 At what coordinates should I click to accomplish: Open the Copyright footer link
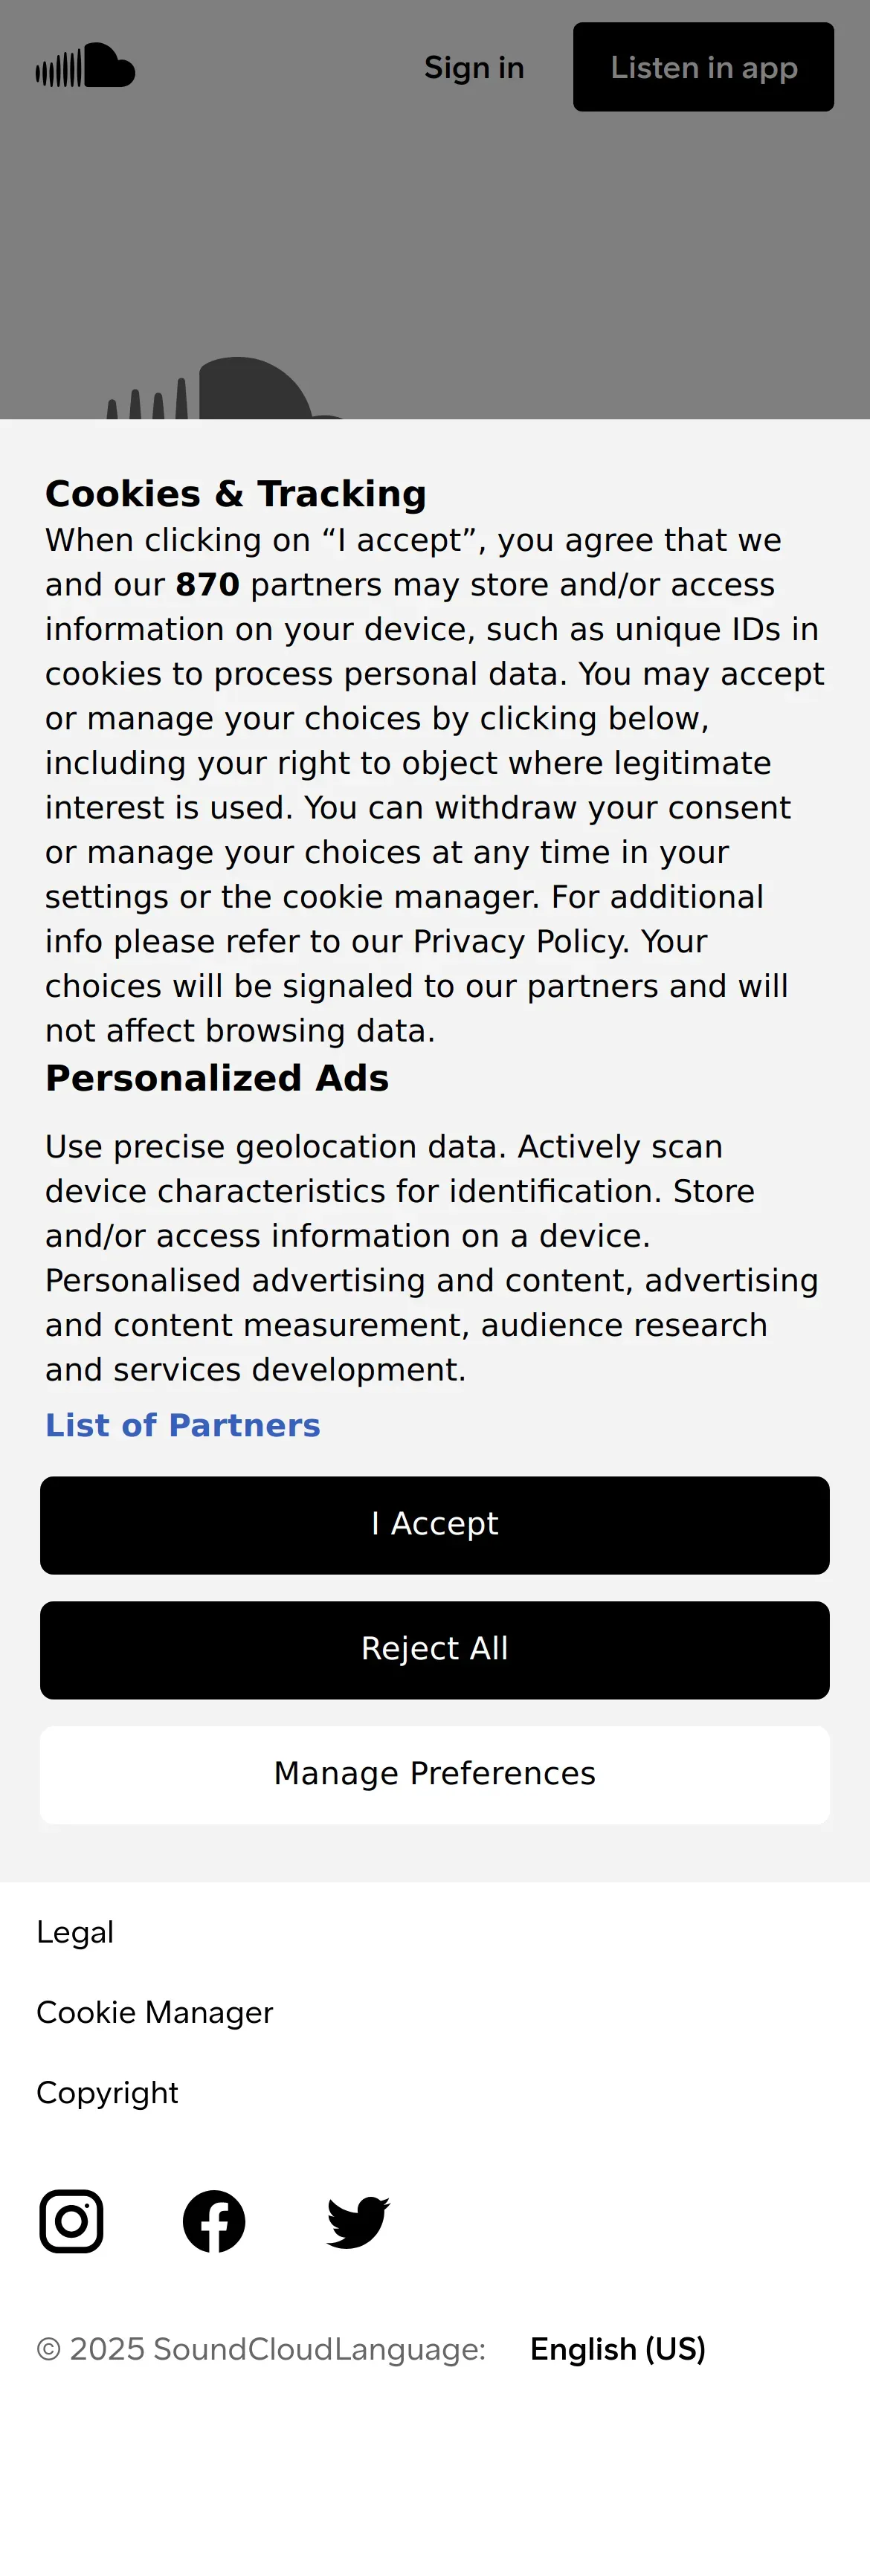click(107, 2092)
